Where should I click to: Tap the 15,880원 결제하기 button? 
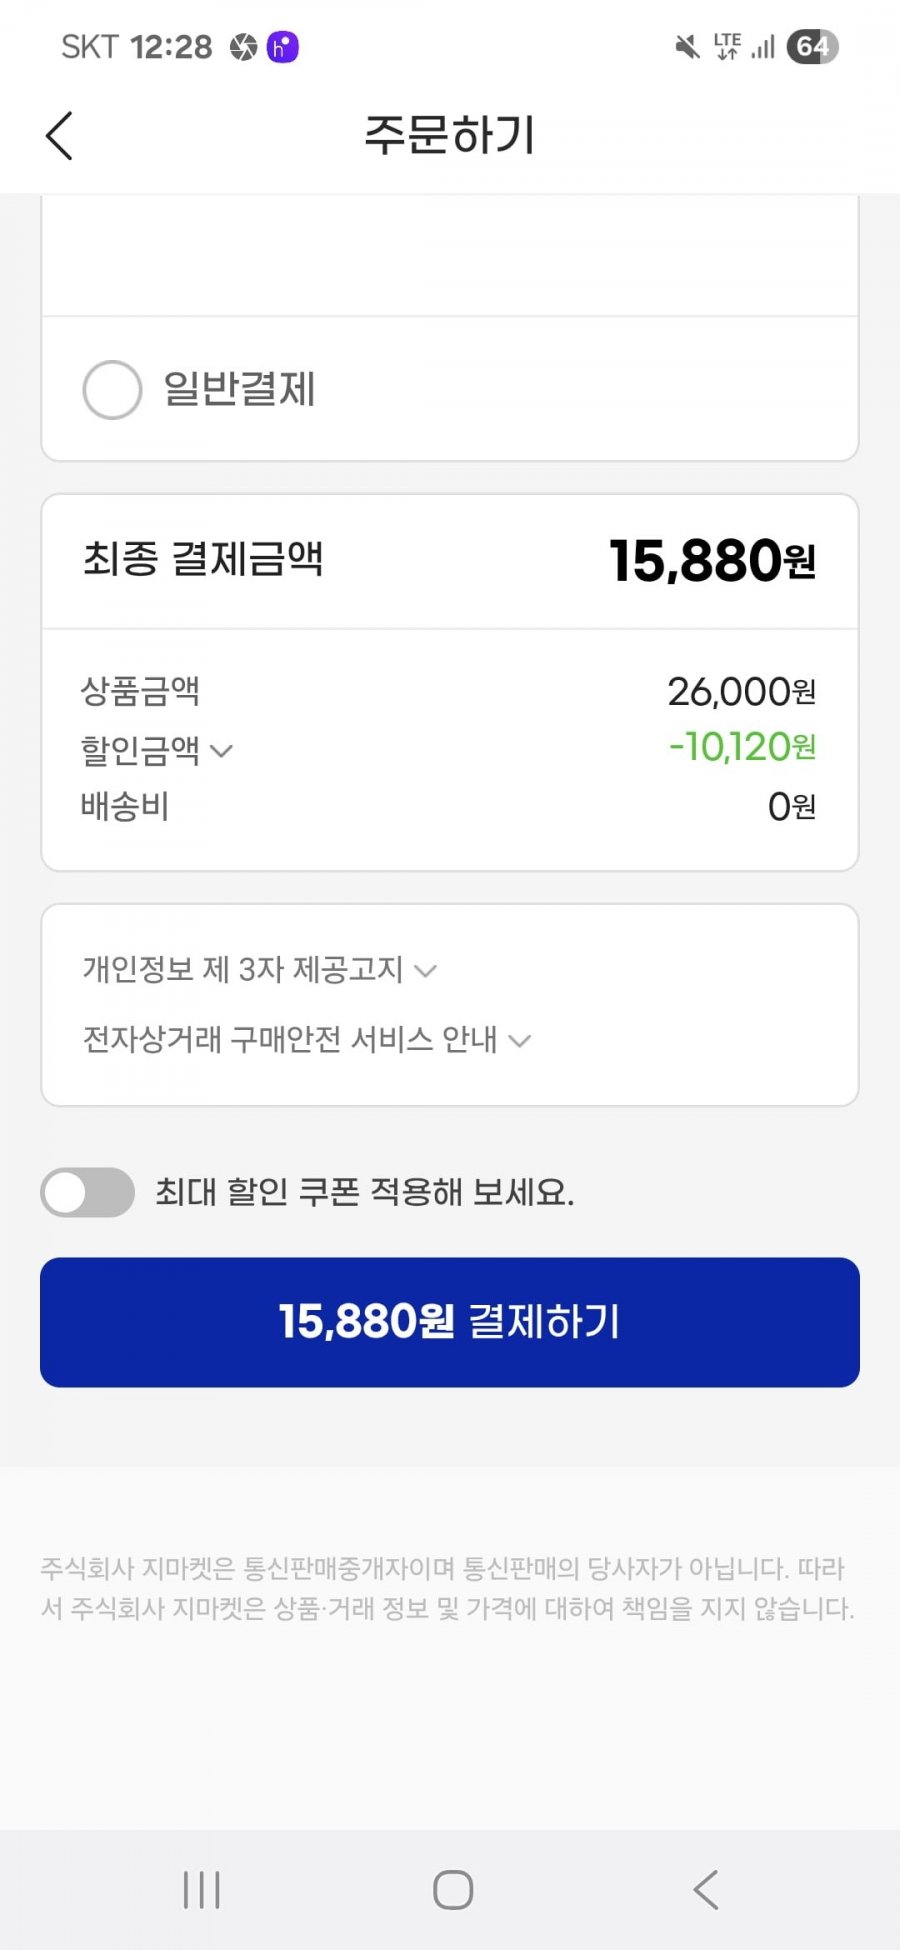point(450,1322)
